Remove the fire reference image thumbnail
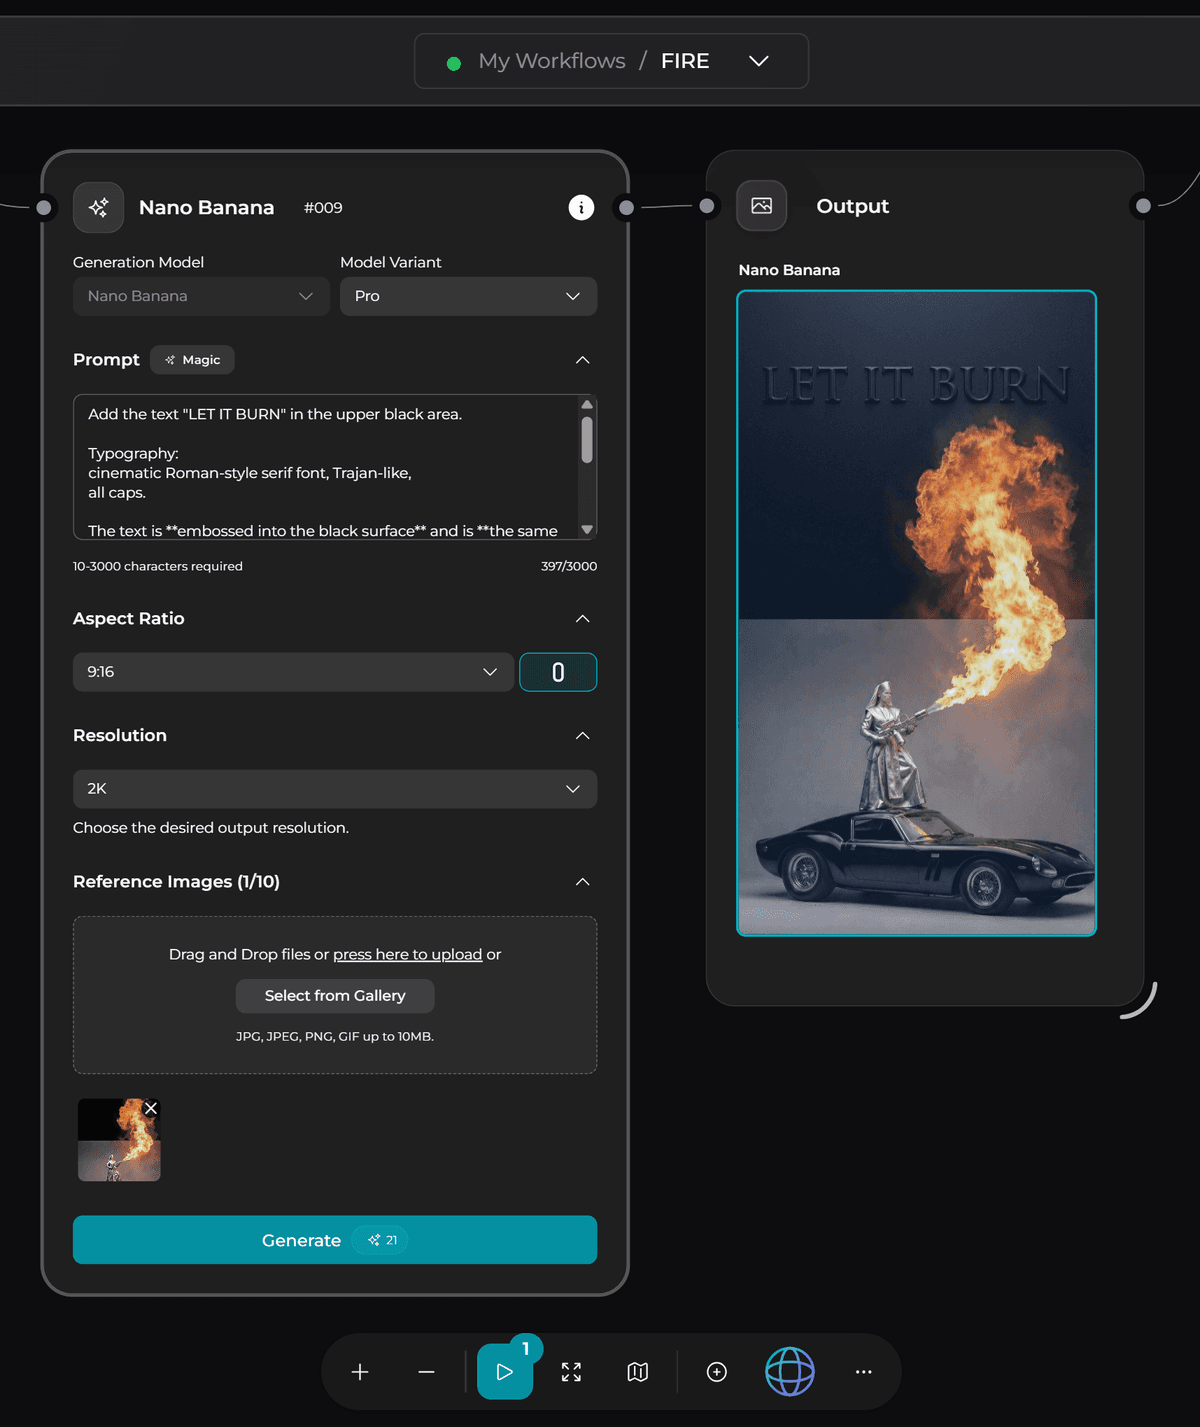Viewport: 1200px width, 1427px height. click(x=151, y=1108)
